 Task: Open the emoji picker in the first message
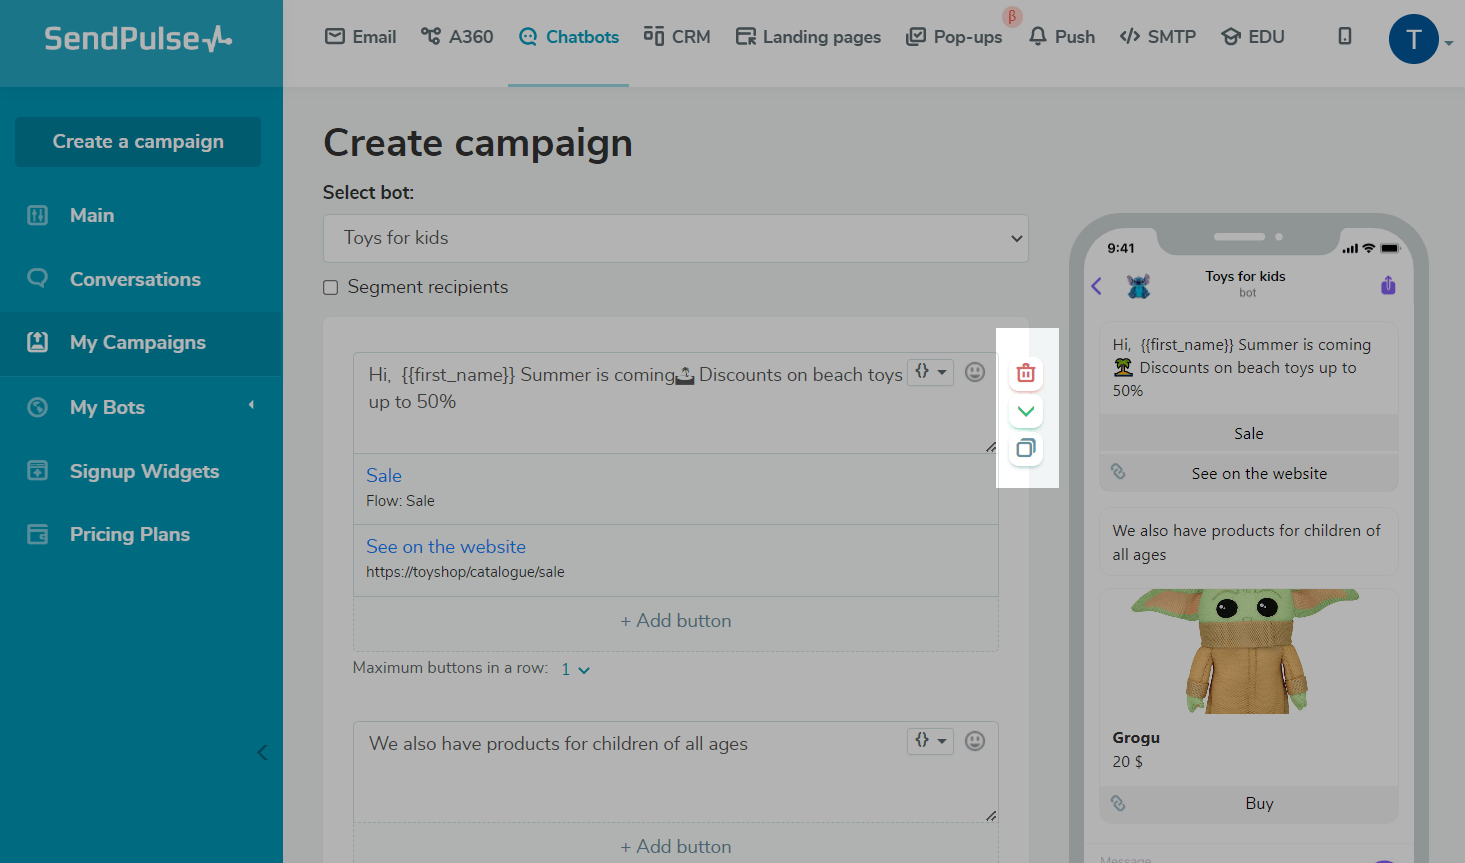tap(975, 372)
